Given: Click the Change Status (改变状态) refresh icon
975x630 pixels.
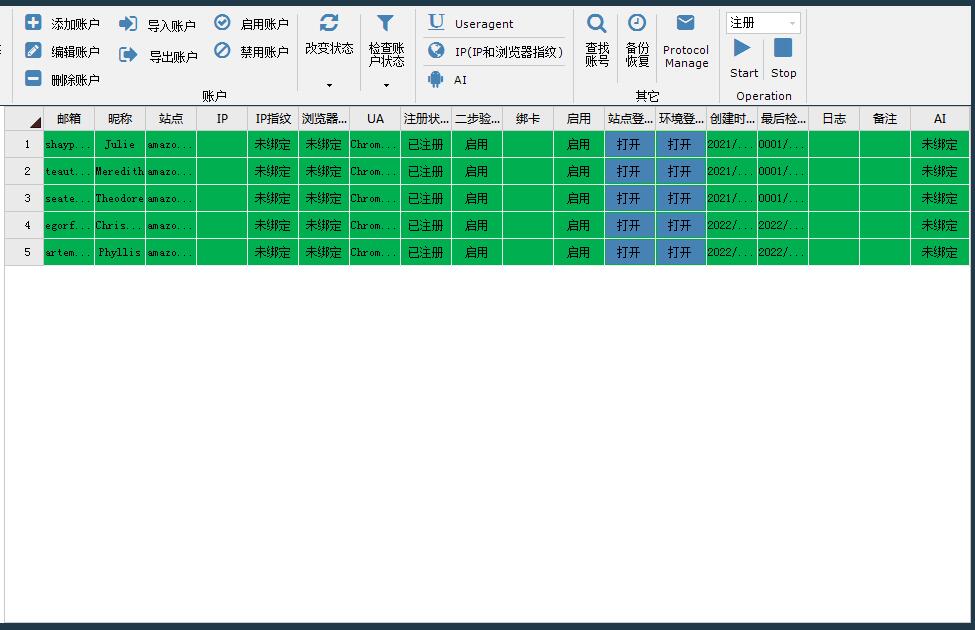Looking at the screenshot, I should pos(329,23).
